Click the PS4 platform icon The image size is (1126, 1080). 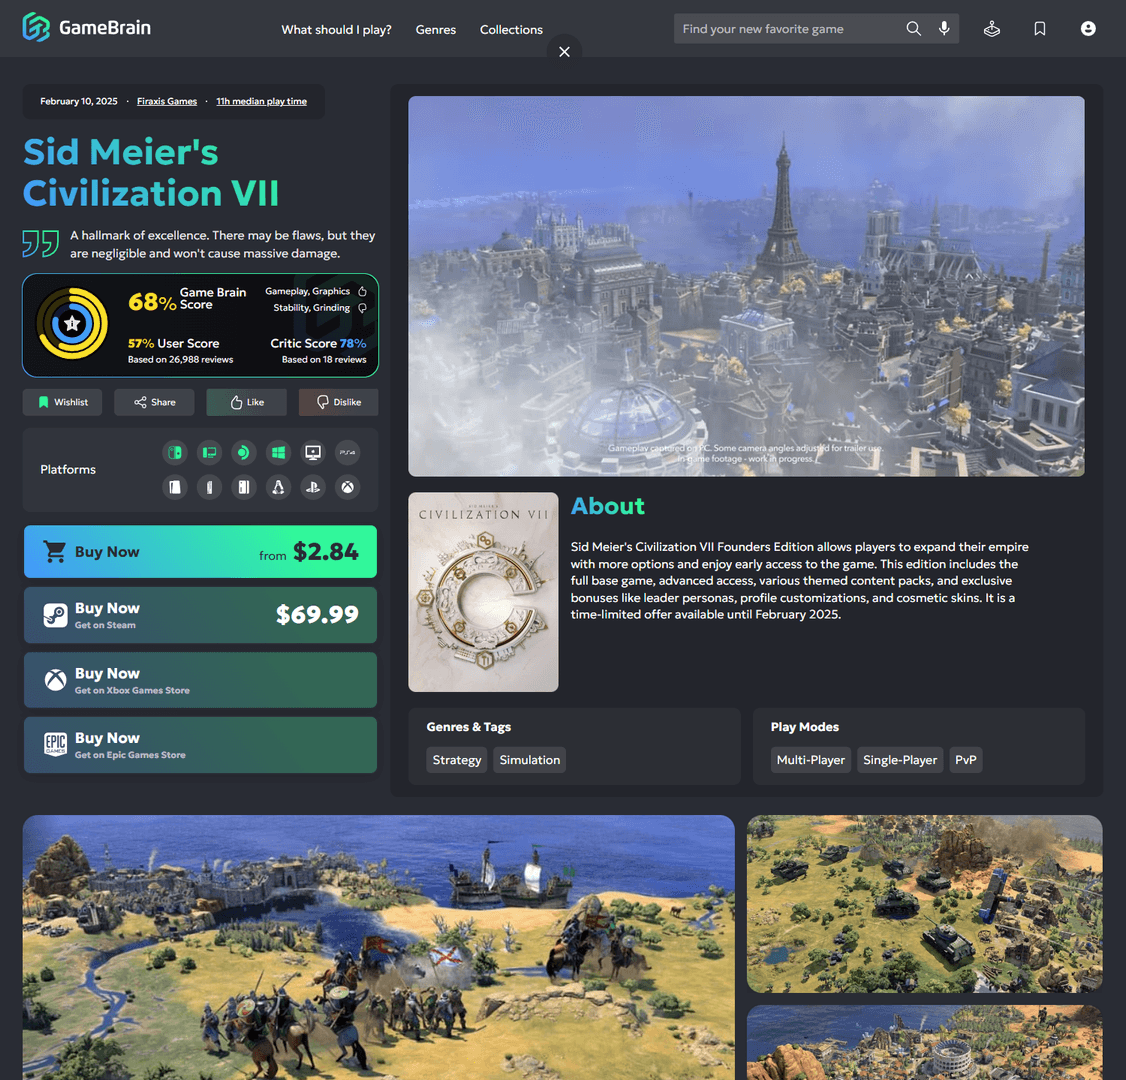tap(347, 452)
